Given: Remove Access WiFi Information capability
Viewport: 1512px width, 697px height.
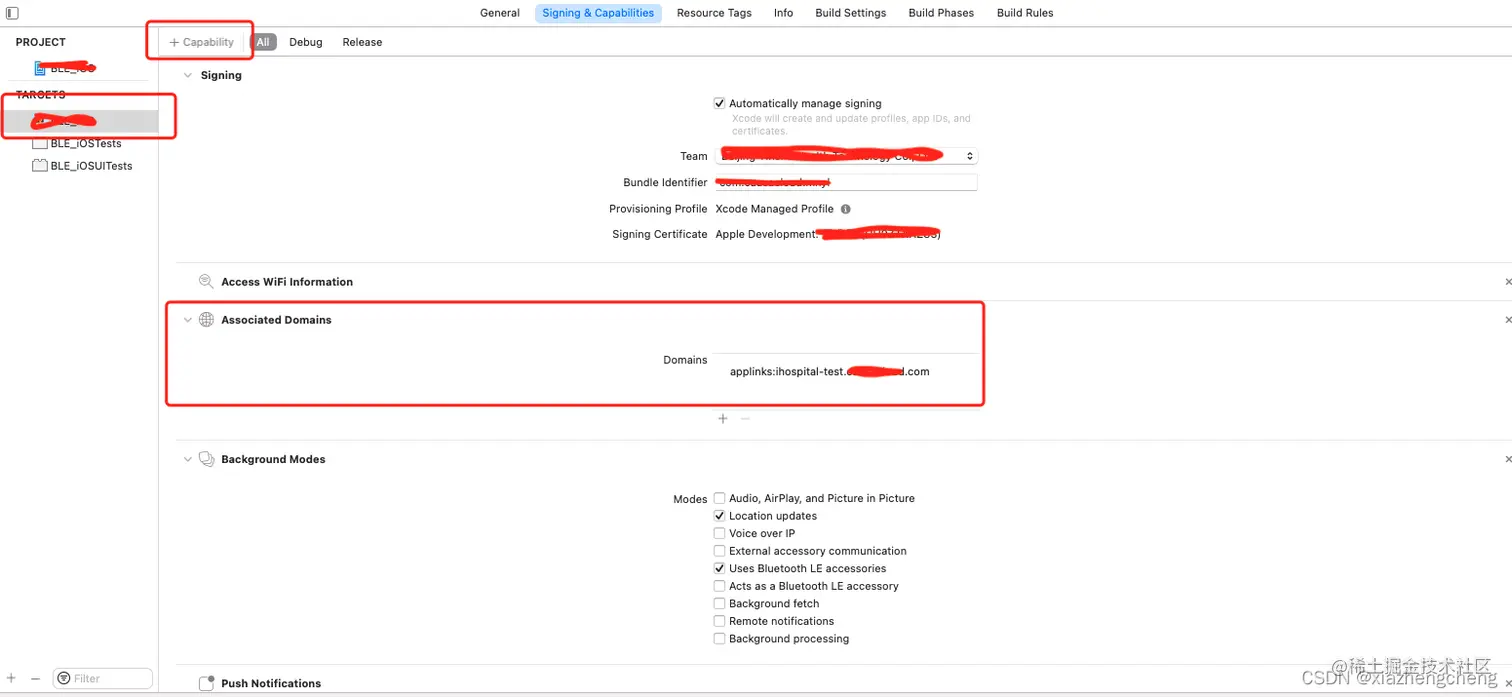Looking at the screenshot, I should tap(1507, 282).
